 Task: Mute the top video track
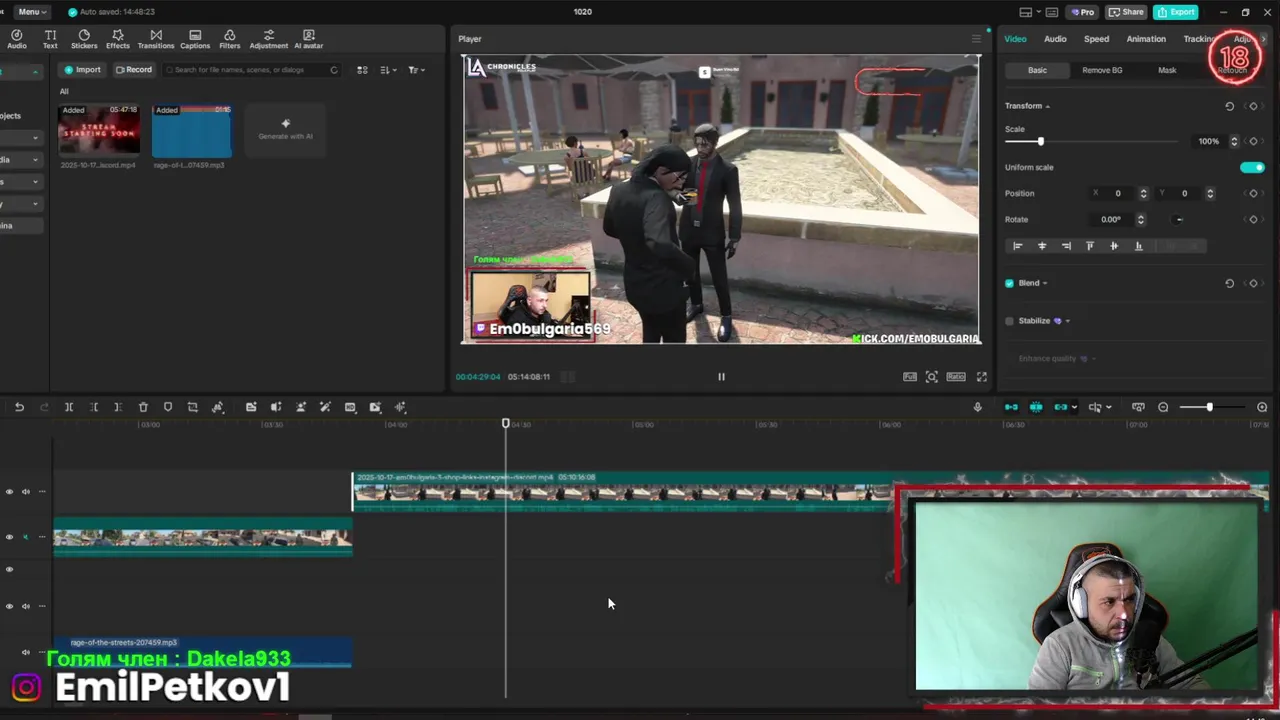click(x=26, y=491)
